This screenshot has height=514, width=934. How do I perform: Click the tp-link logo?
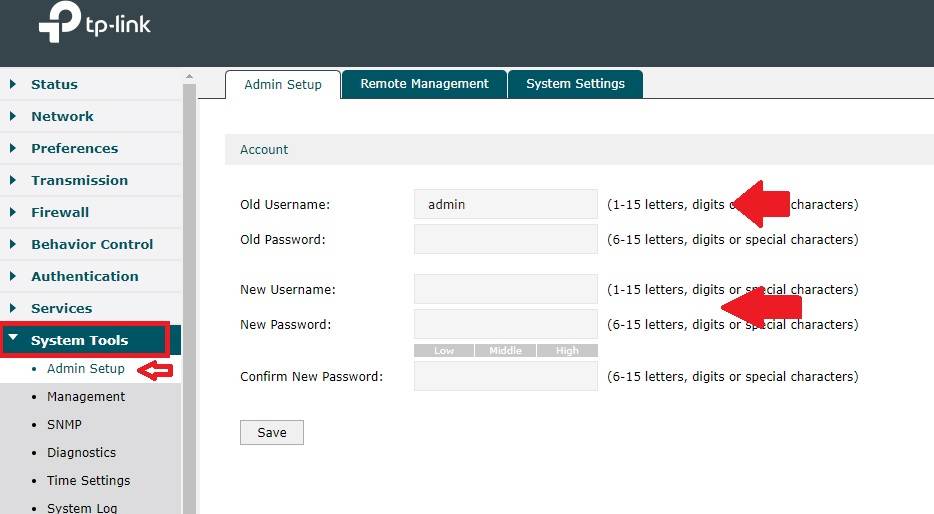point(95,23)
